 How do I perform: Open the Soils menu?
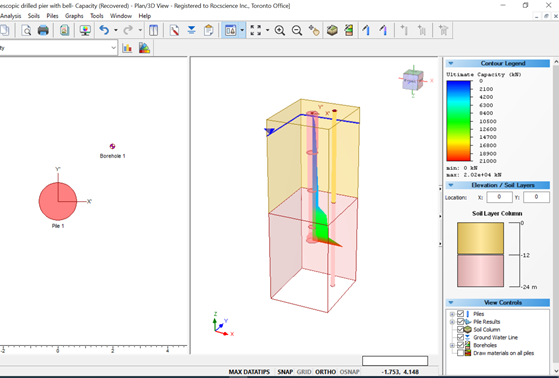(x=34, y=16)
